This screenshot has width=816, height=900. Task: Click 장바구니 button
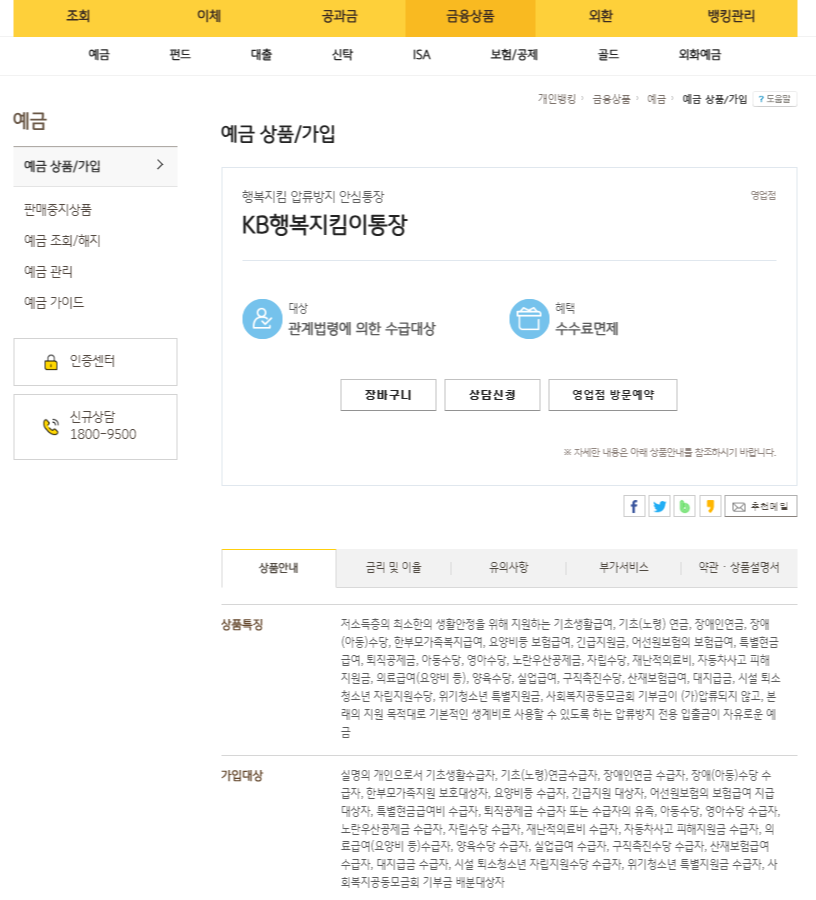388,395
